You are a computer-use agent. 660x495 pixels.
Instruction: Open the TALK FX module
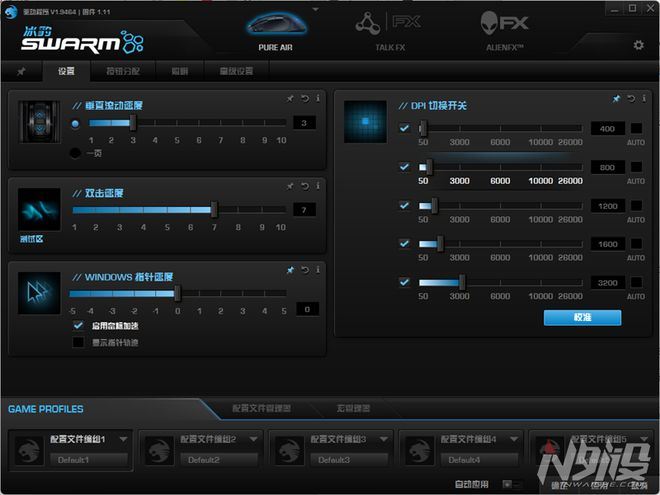click(x=389, y=32)
